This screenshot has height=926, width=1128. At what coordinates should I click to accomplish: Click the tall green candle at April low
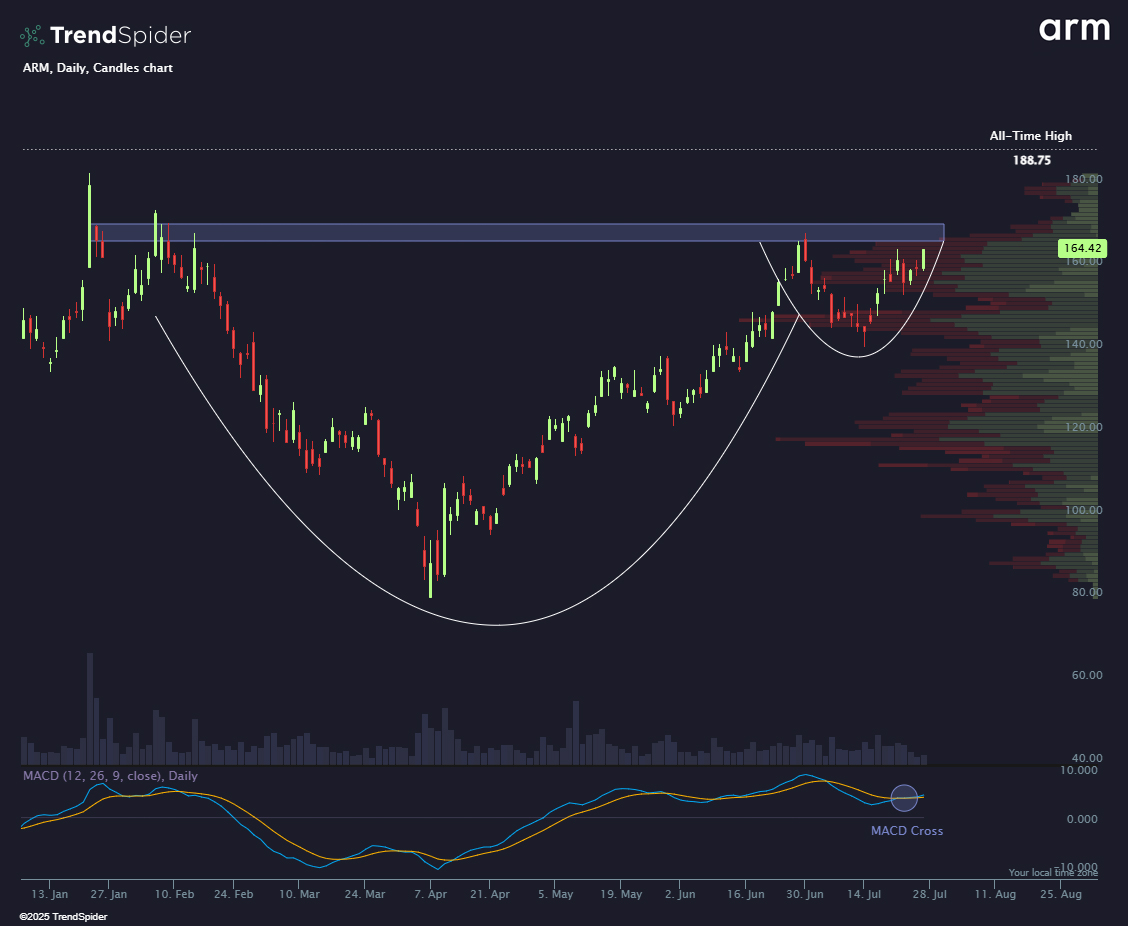(x=444, y=530)
